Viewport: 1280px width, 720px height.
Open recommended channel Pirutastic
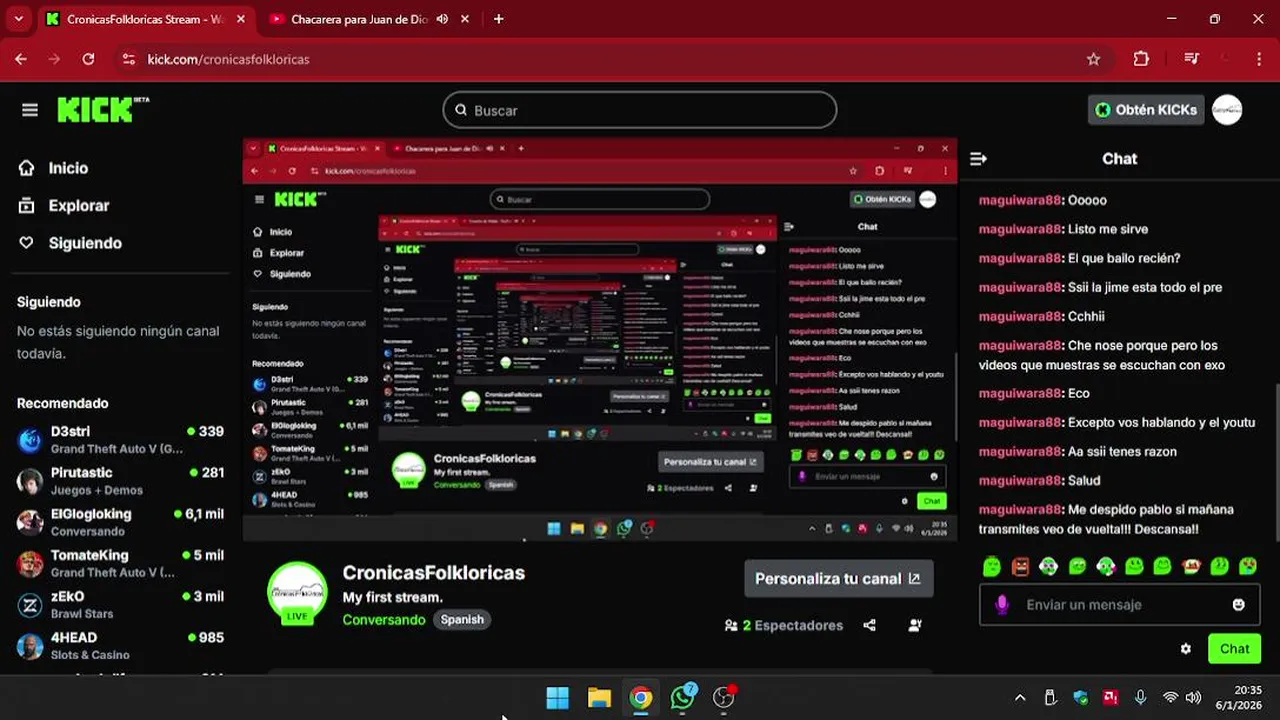[120, 481]
